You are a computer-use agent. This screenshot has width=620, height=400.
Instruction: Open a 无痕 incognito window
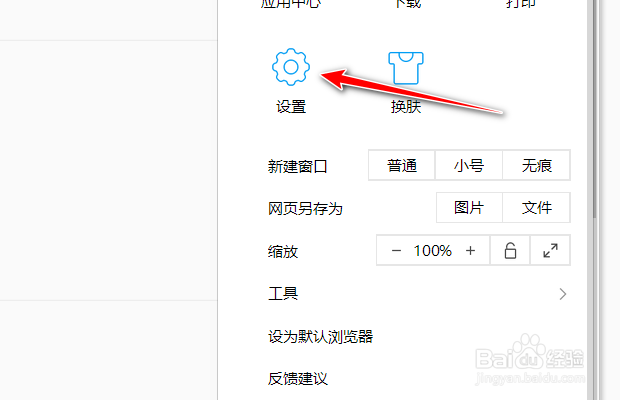536,165
